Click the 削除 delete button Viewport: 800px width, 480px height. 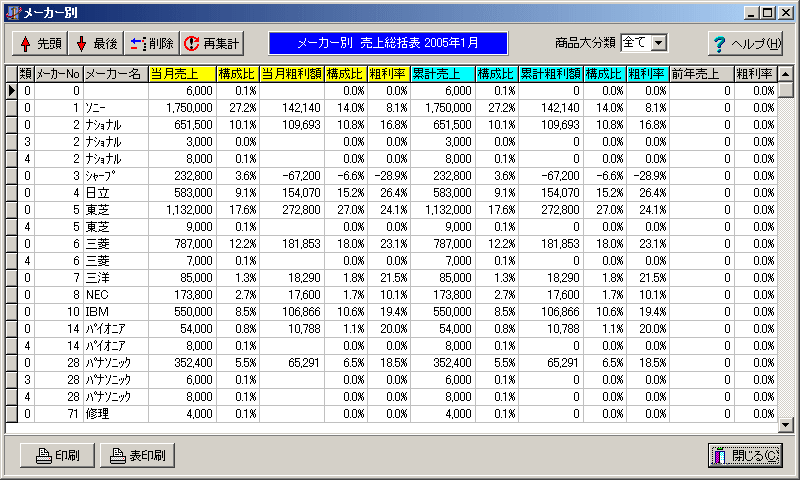tap(152, 43)
